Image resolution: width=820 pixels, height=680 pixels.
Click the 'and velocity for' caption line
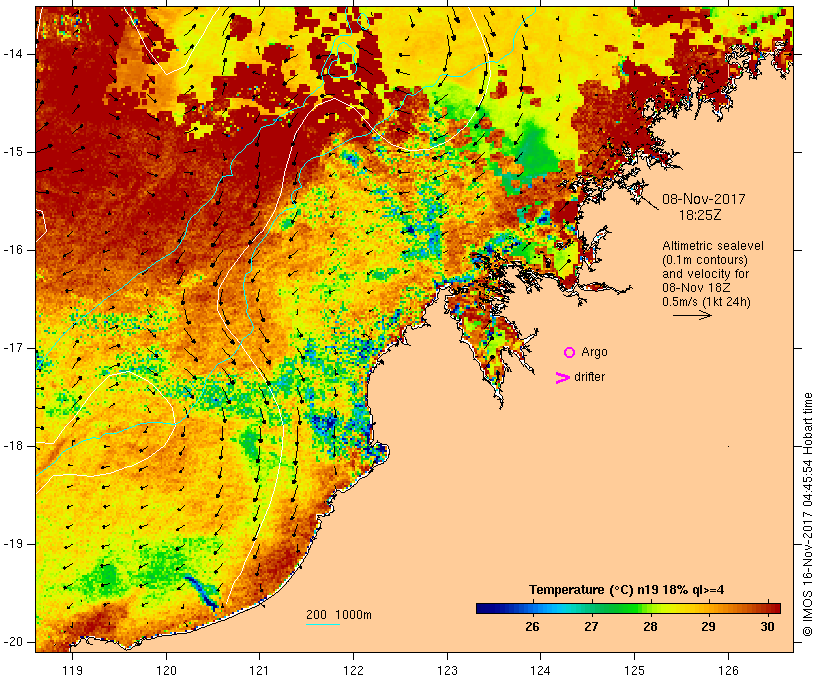705,274
